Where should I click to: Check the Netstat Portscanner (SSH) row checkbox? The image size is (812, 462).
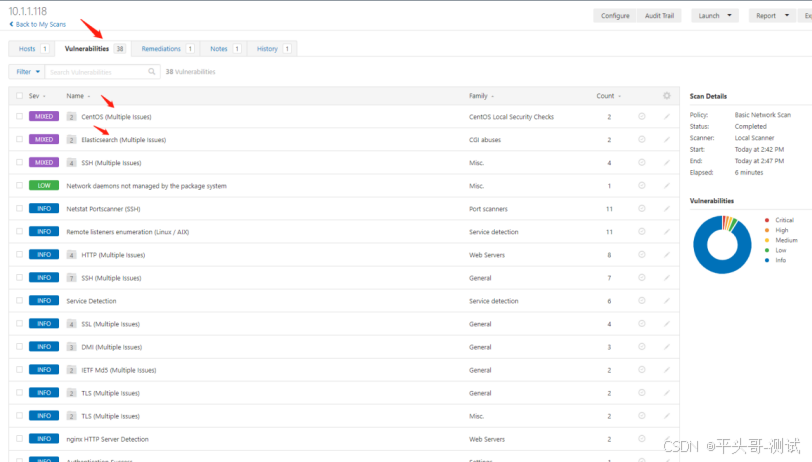pos(19,208)
